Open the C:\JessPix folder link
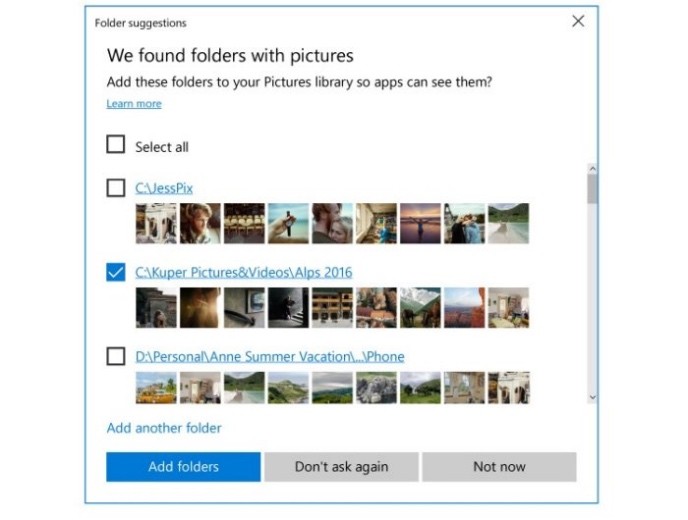Viewport: 688px width, 520px height. point(162,187)
